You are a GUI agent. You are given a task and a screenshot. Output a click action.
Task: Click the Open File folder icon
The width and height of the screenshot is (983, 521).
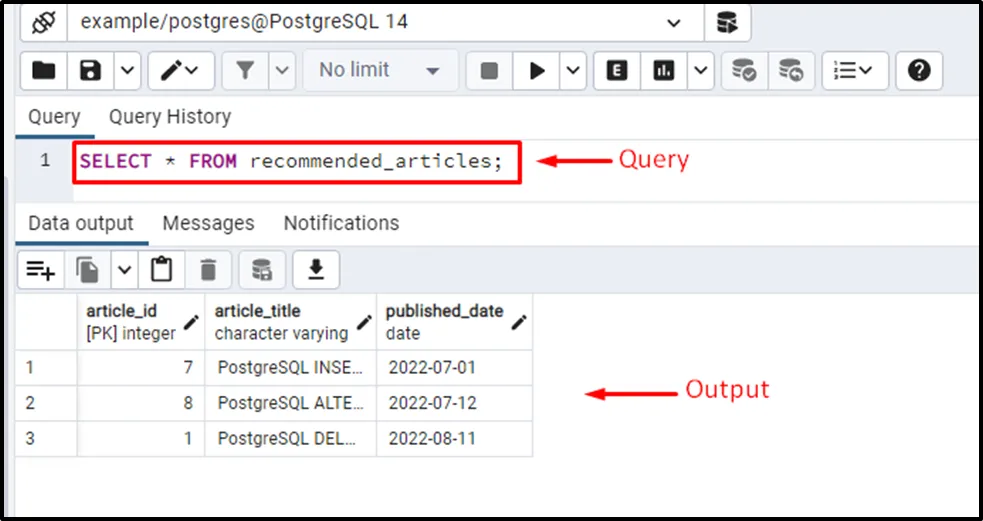tap(44, 70)
